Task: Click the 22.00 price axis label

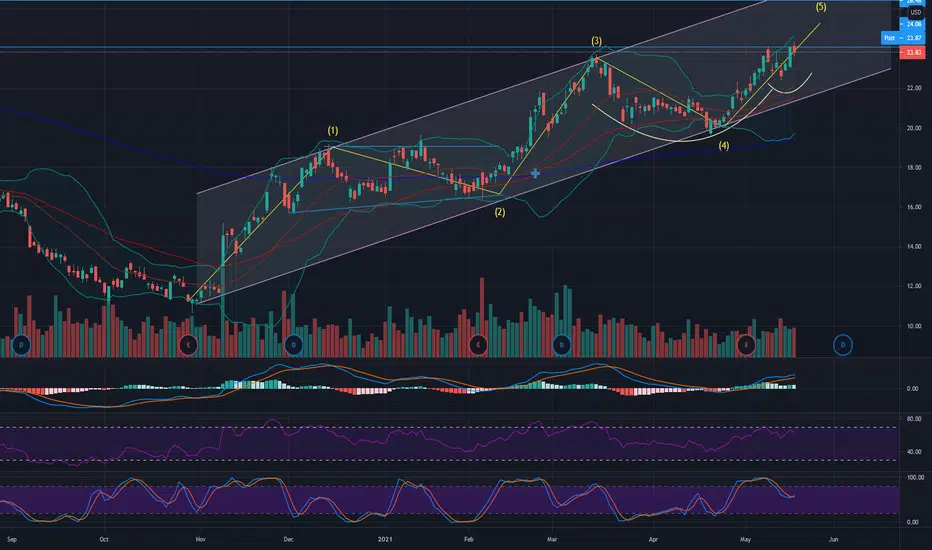Action: point(914,88)
